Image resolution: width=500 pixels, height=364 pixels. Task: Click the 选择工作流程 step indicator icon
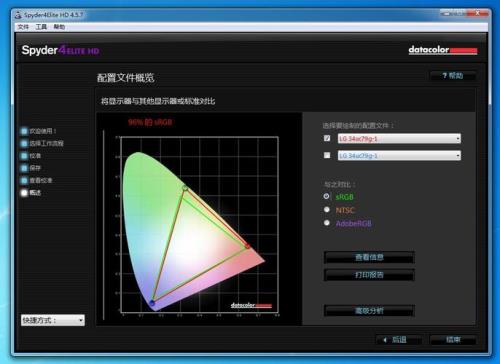[x=24, y=143]
